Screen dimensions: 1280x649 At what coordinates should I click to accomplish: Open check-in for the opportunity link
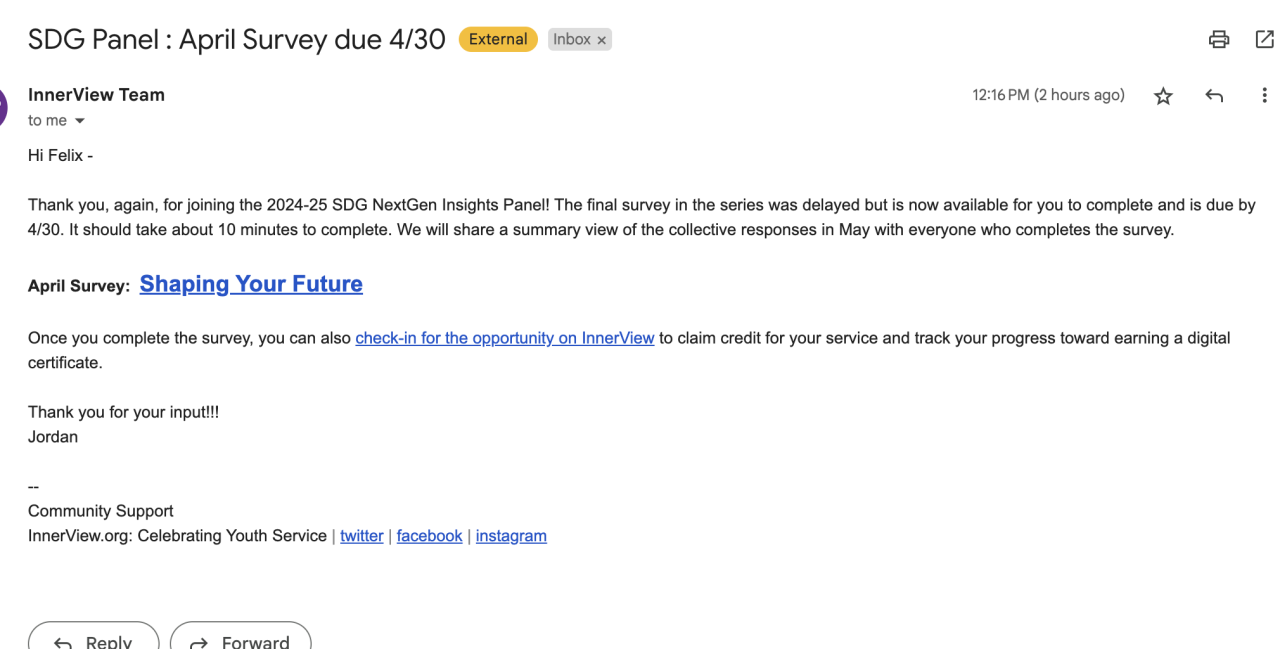(x=505, y=338)
